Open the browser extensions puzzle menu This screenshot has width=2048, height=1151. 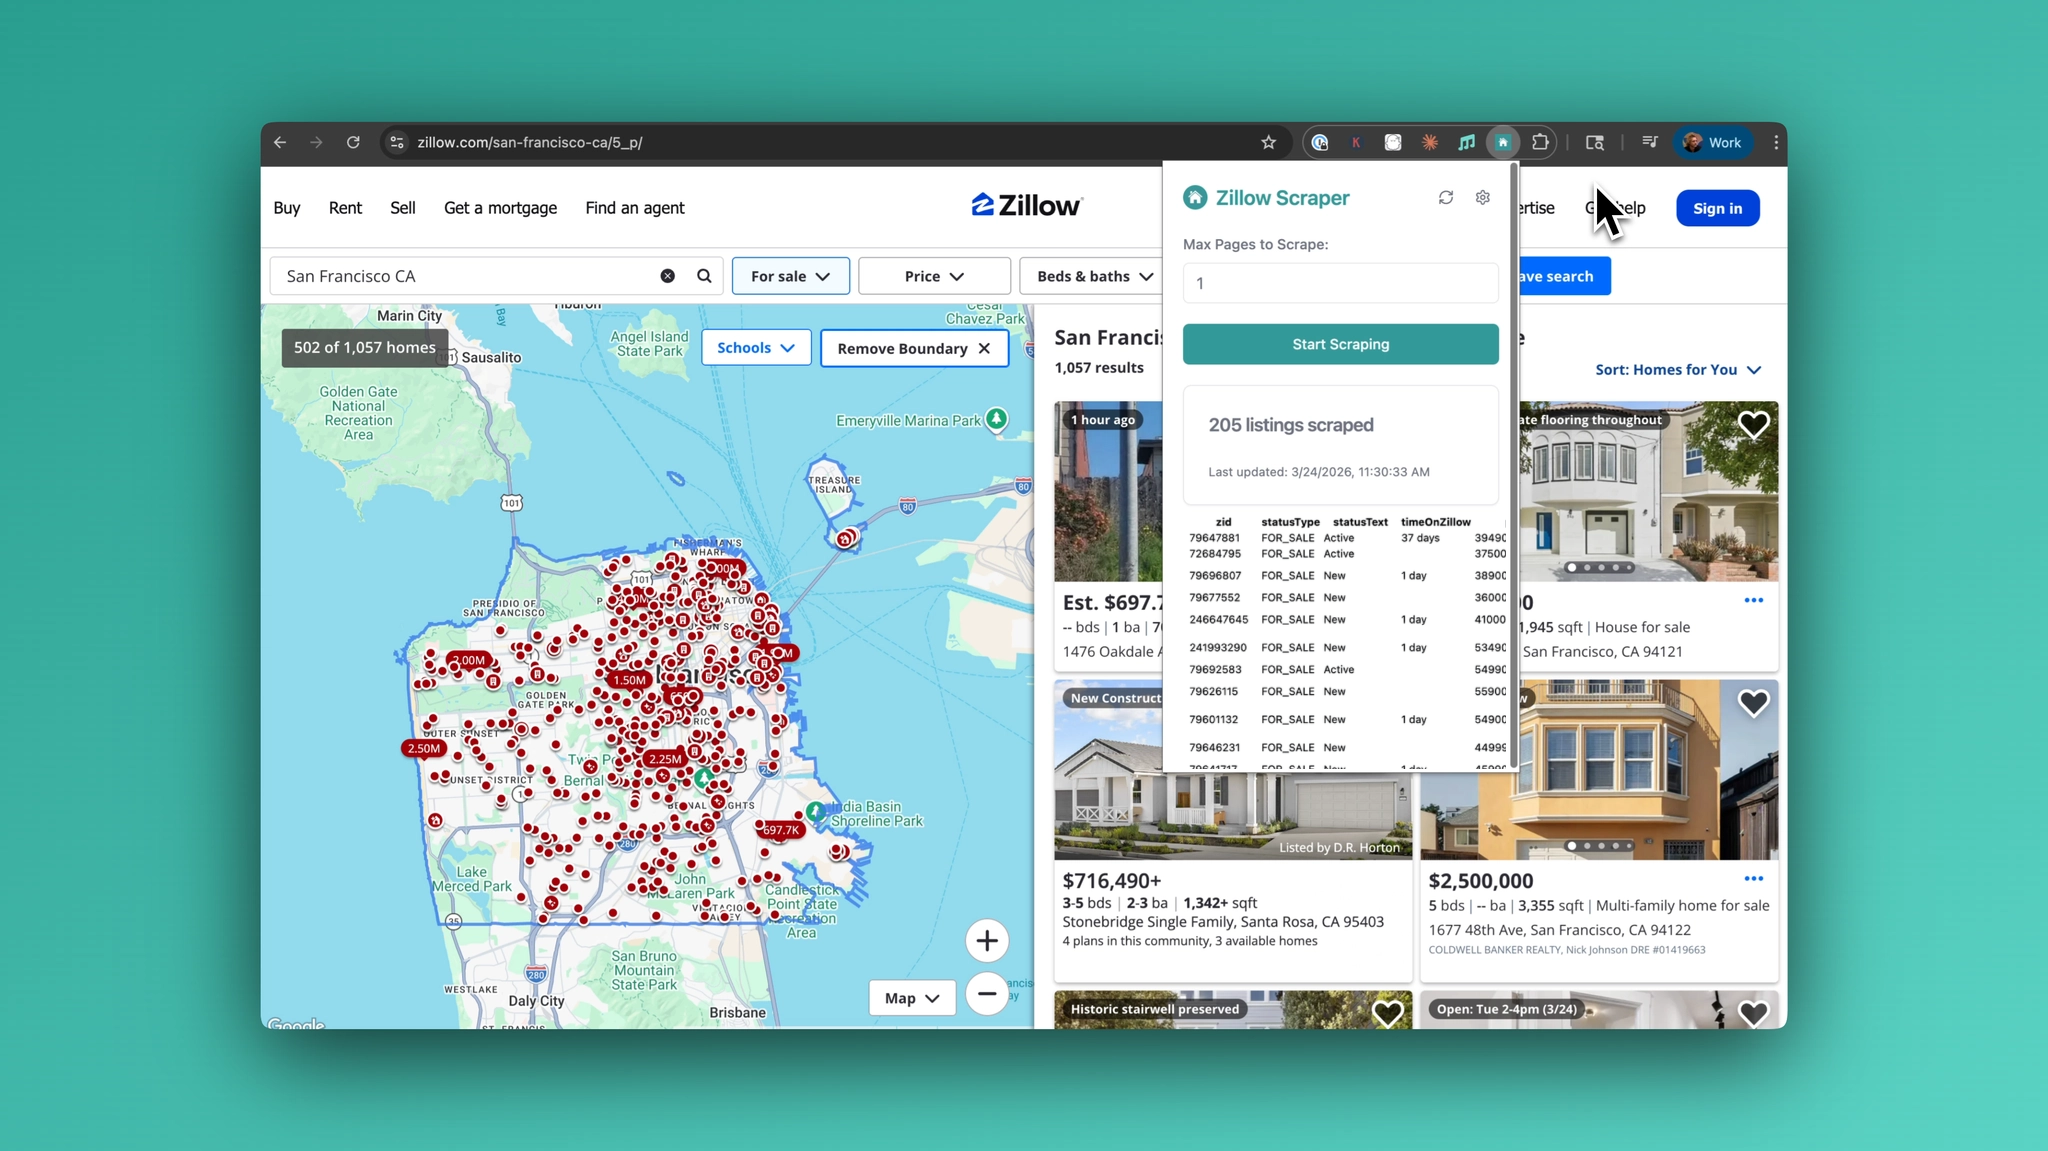(x=1540, y=142)
